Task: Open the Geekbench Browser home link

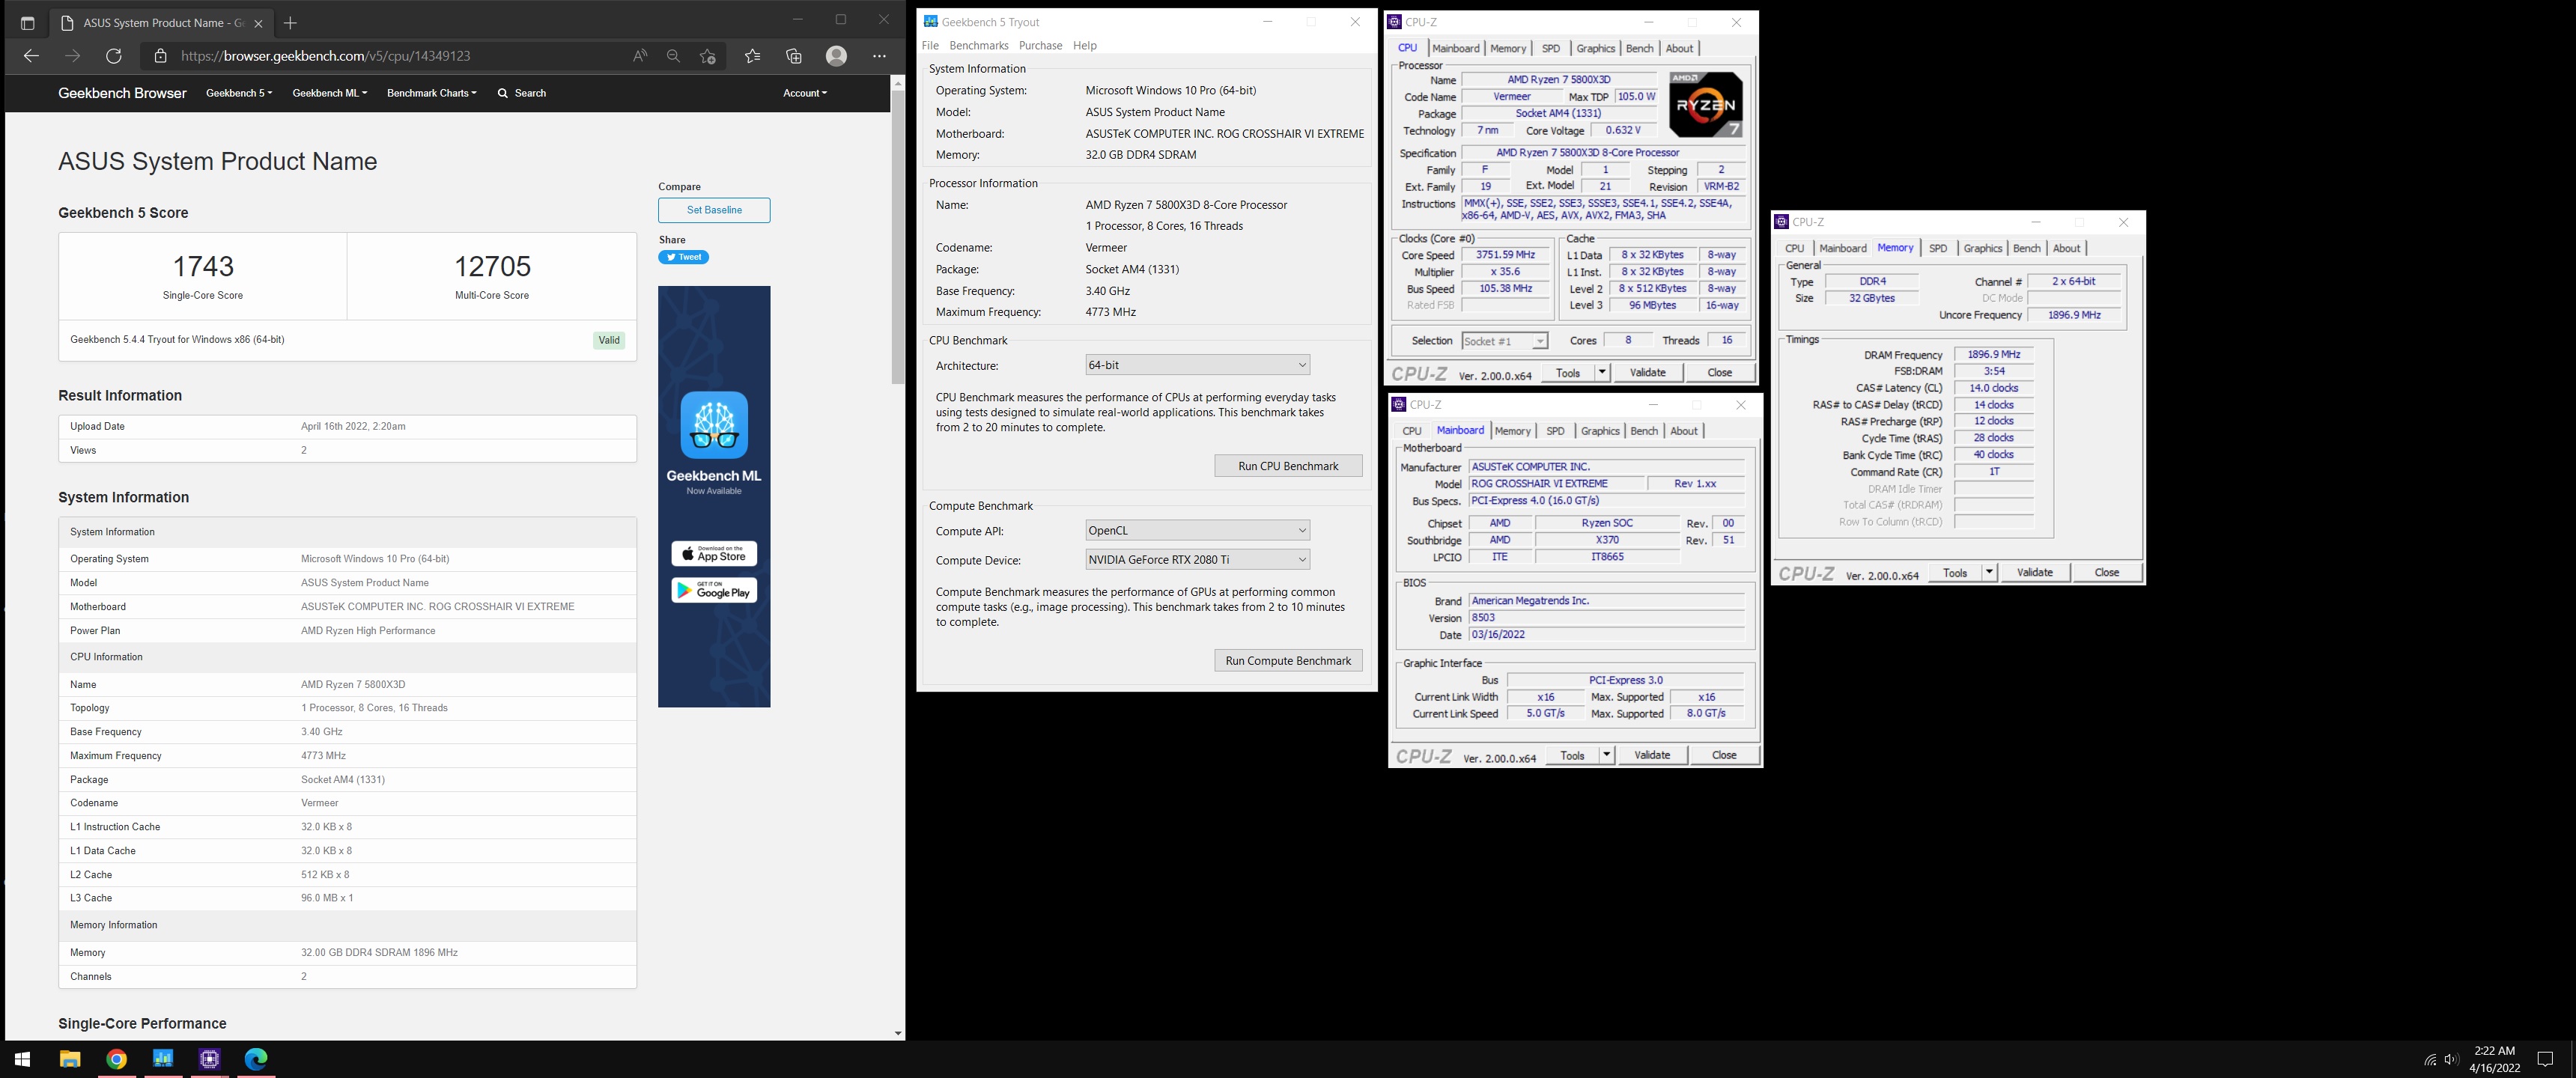Action: tap(122, 93)
